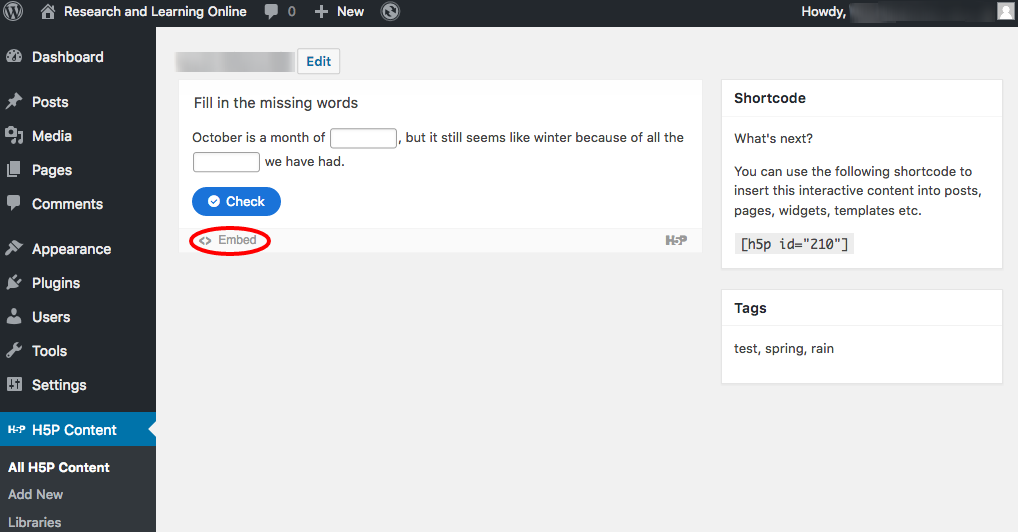Open Libraries under H5P Content
The width and height of the screenshot is (1018, 532).
[34, 522]
